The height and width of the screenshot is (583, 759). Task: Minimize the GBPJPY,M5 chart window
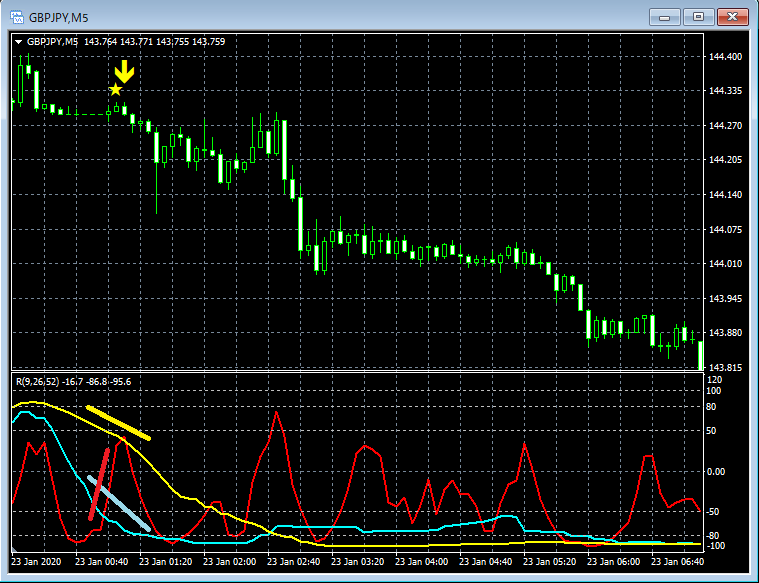(x=665, y=16)
